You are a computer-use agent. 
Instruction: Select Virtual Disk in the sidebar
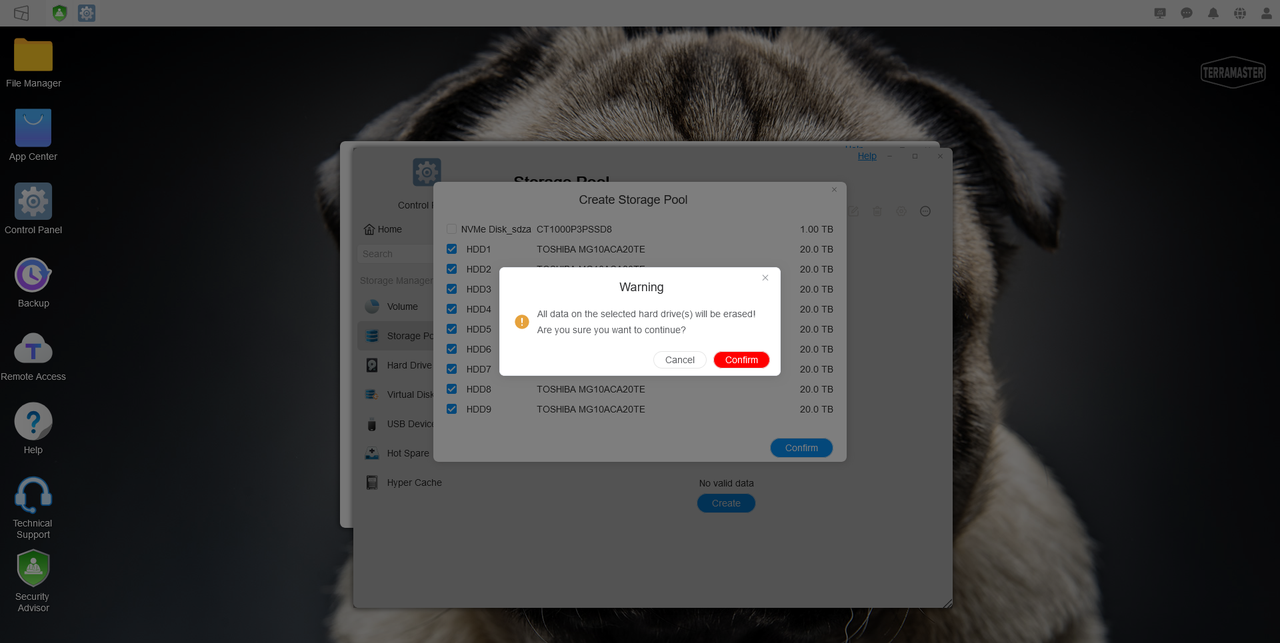coord(395,395)
